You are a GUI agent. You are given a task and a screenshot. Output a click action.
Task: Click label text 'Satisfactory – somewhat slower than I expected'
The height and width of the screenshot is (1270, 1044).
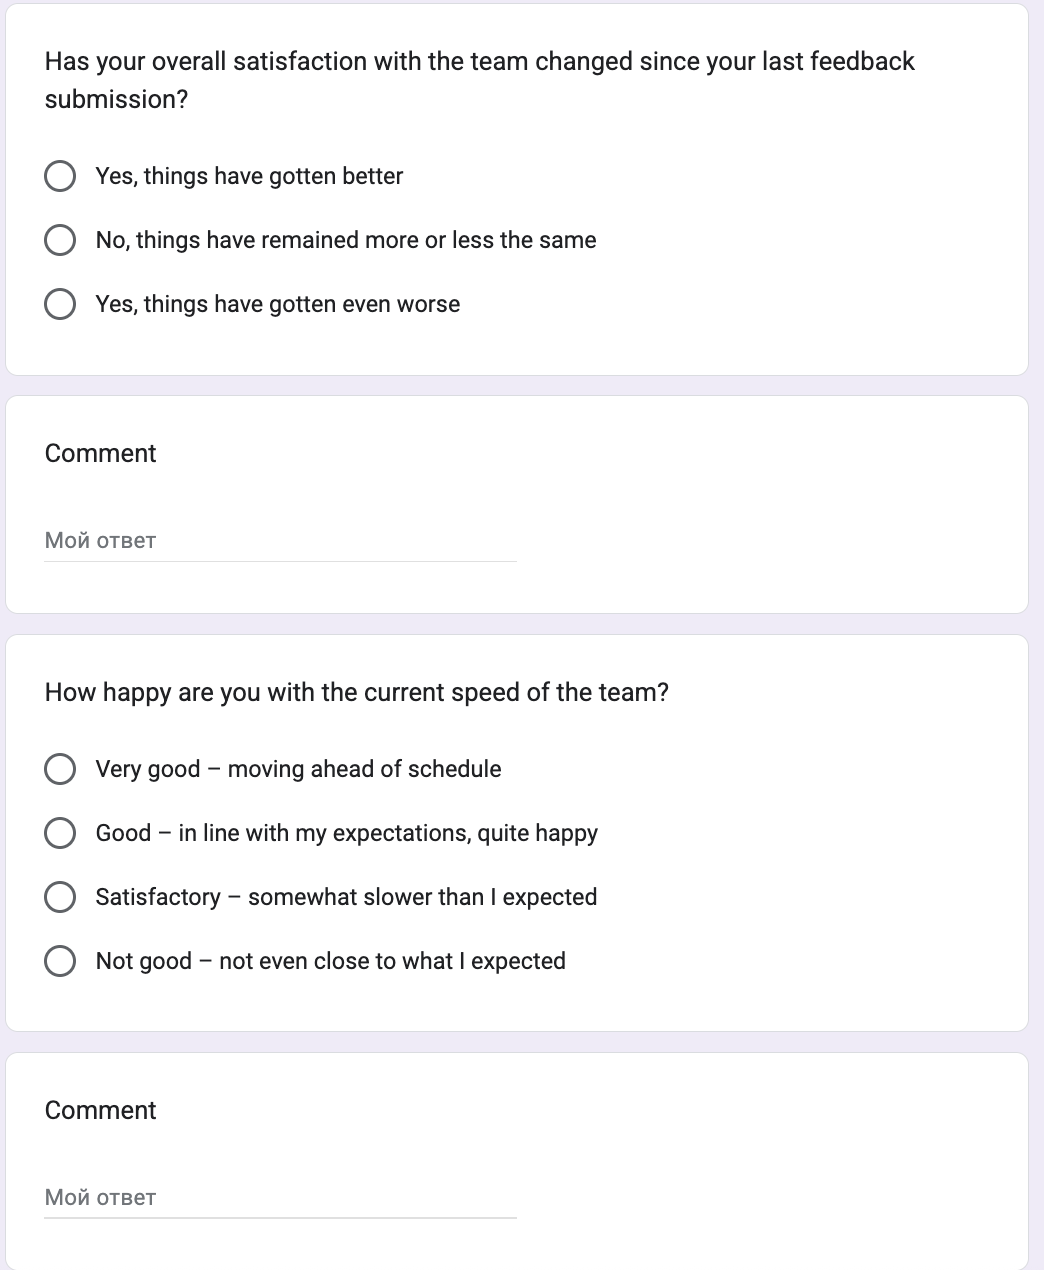tap(346, 897)
